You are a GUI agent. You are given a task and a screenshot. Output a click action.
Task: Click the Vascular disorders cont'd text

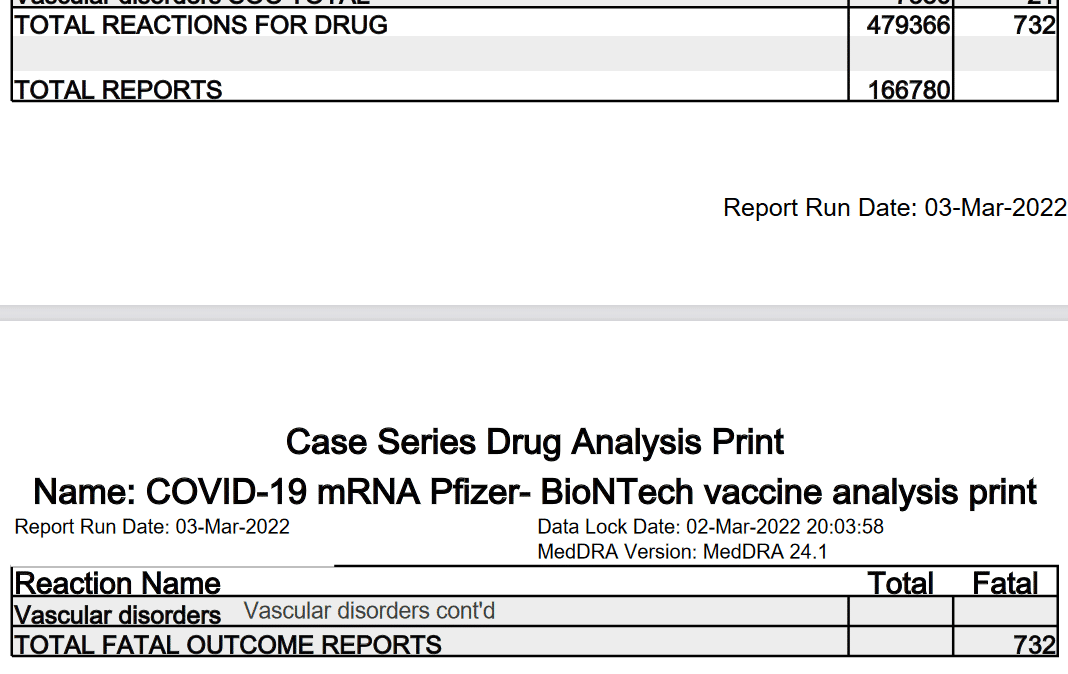369,611
